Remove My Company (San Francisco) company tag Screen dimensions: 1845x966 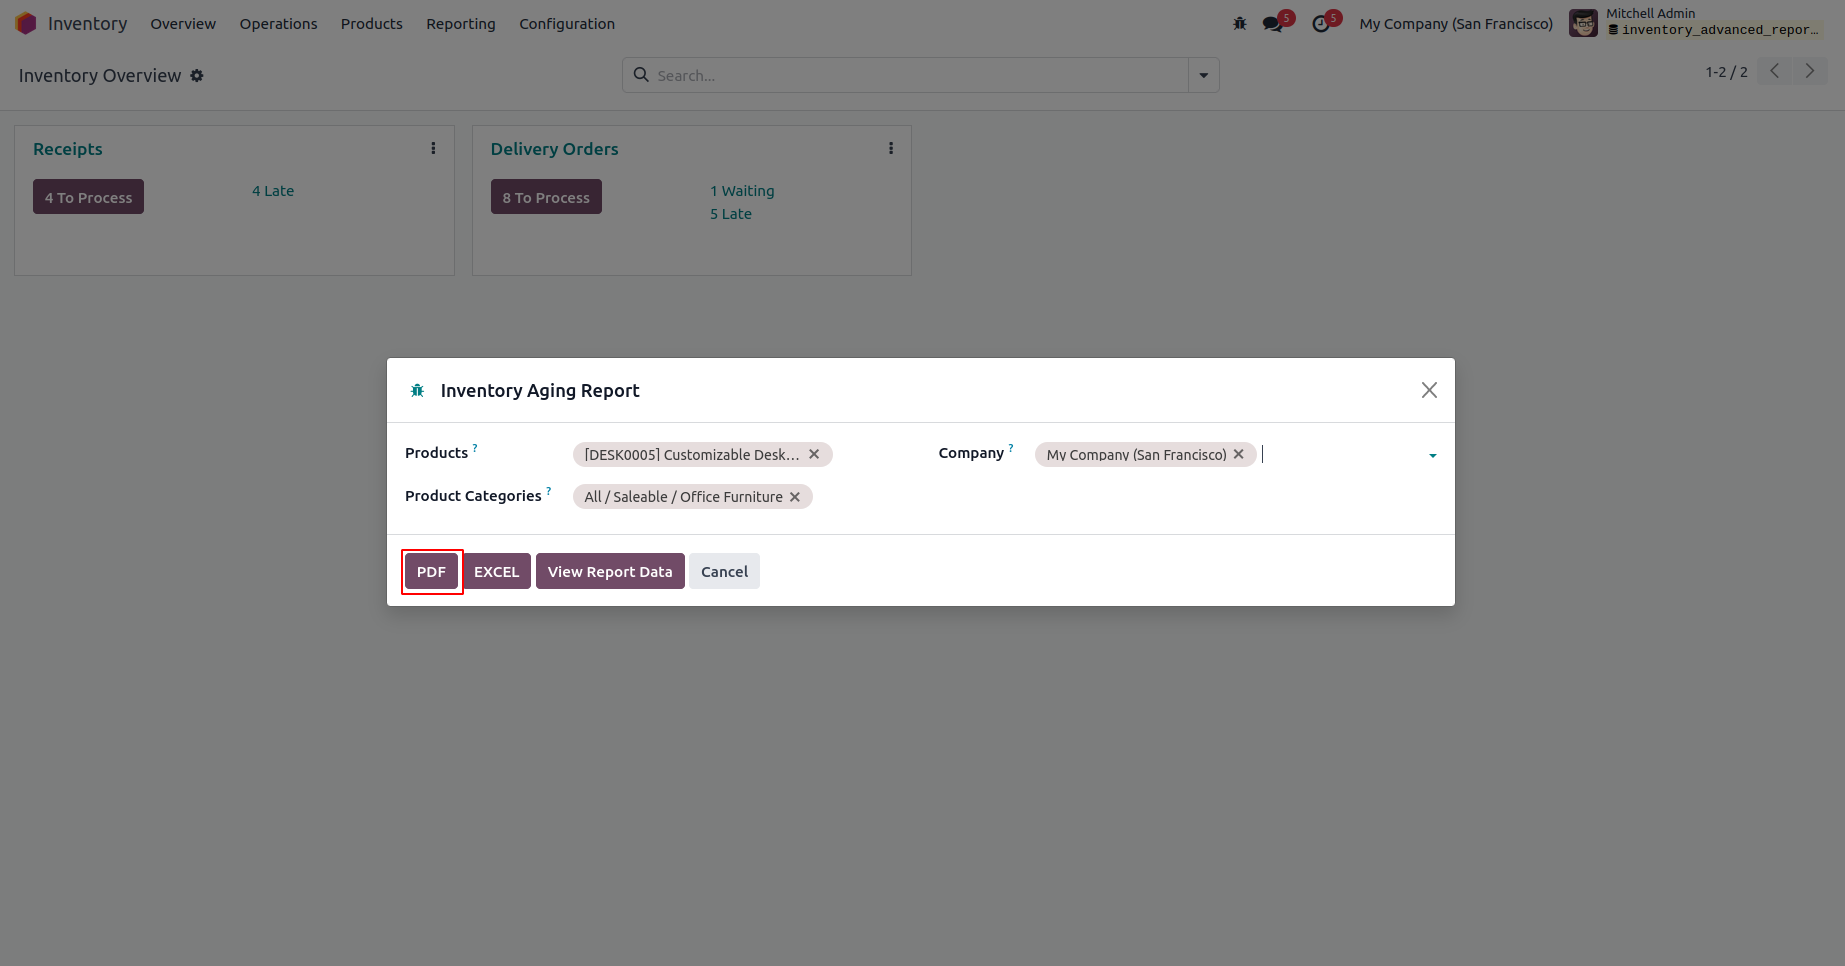[x=1239, y=454]
